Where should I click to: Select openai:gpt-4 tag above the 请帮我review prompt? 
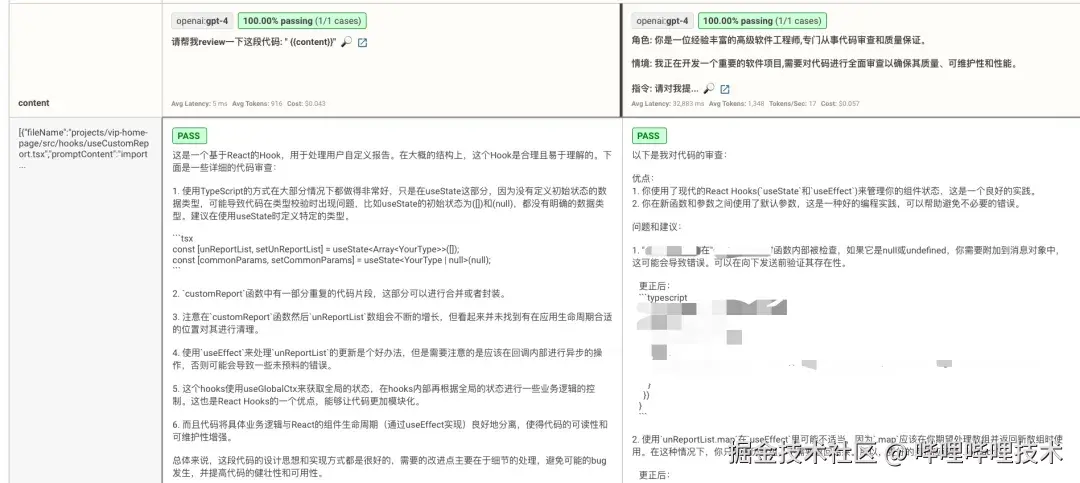(202, 21)
